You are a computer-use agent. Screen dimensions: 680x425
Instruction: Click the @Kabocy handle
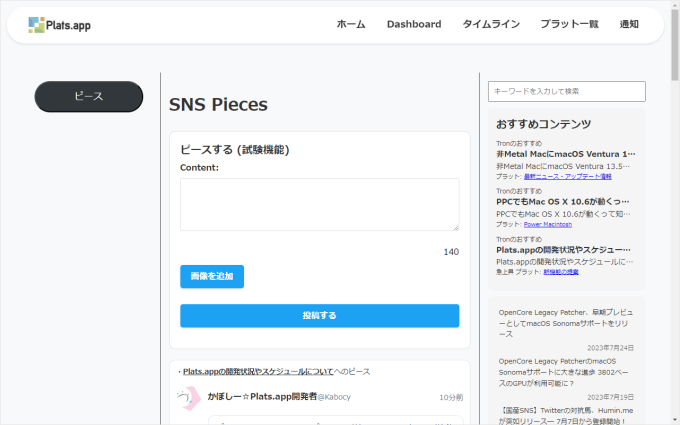point(334,397)
